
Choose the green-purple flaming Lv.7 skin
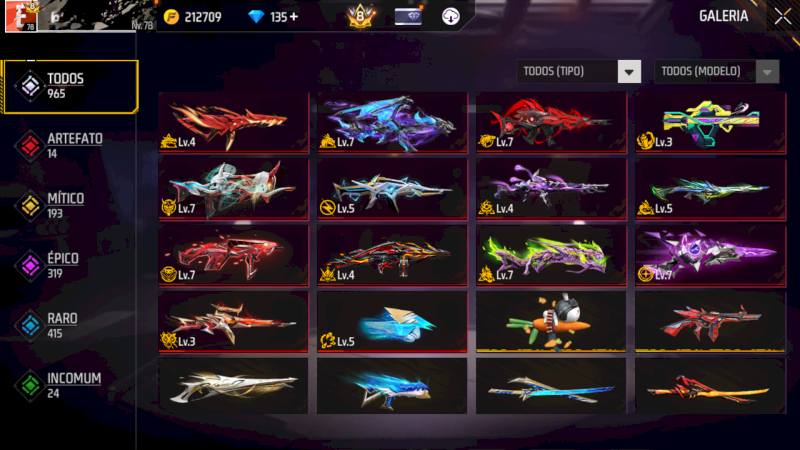[551, 255]
